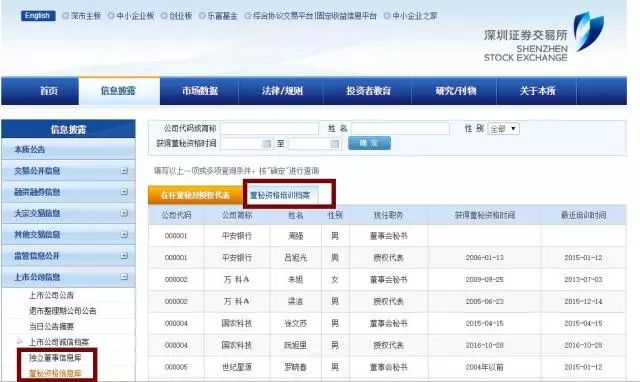Click 公司简称 column header
Image resolution: width=640 pixels, height=382 pixels.
237,215
